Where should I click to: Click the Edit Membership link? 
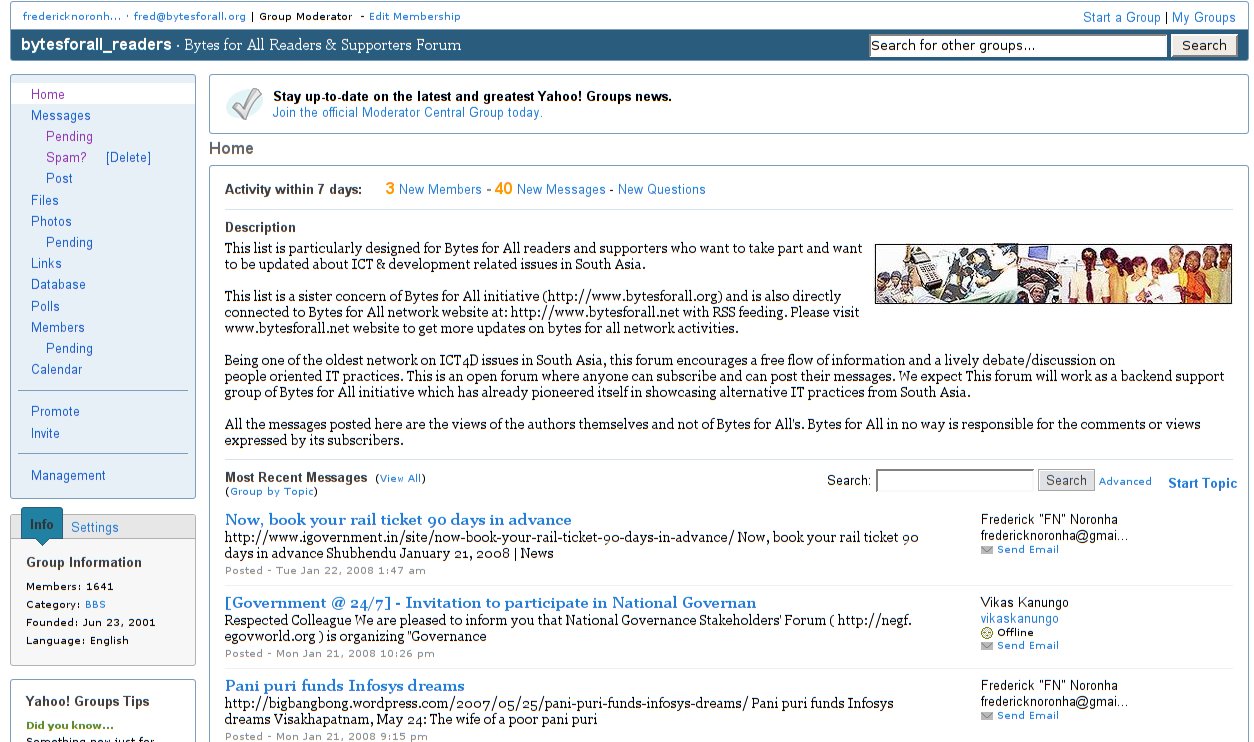[x=415, y=17]
